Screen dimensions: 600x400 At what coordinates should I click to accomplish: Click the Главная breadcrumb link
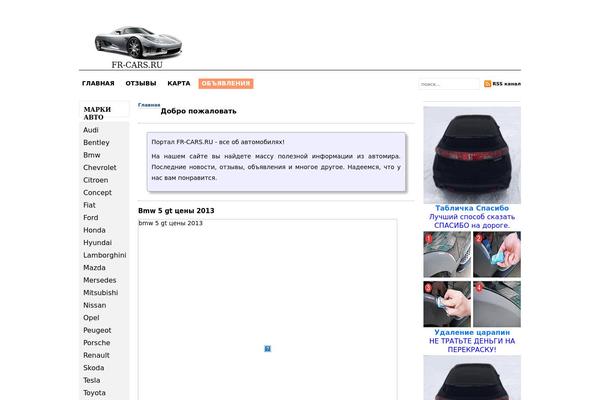point(149,105)
